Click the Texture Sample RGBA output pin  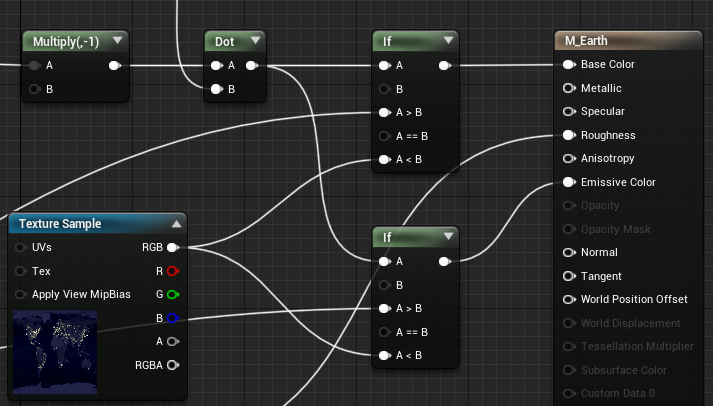pos(173,365)
